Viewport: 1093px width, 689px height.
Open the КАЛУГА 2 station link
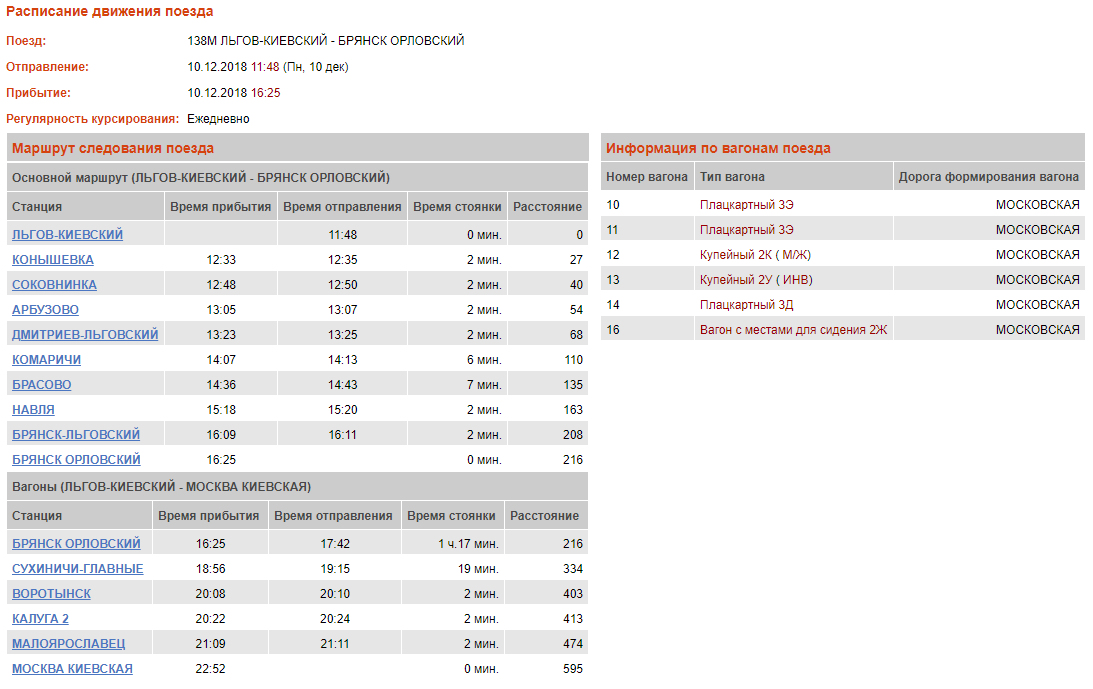(x=40, y=619)
